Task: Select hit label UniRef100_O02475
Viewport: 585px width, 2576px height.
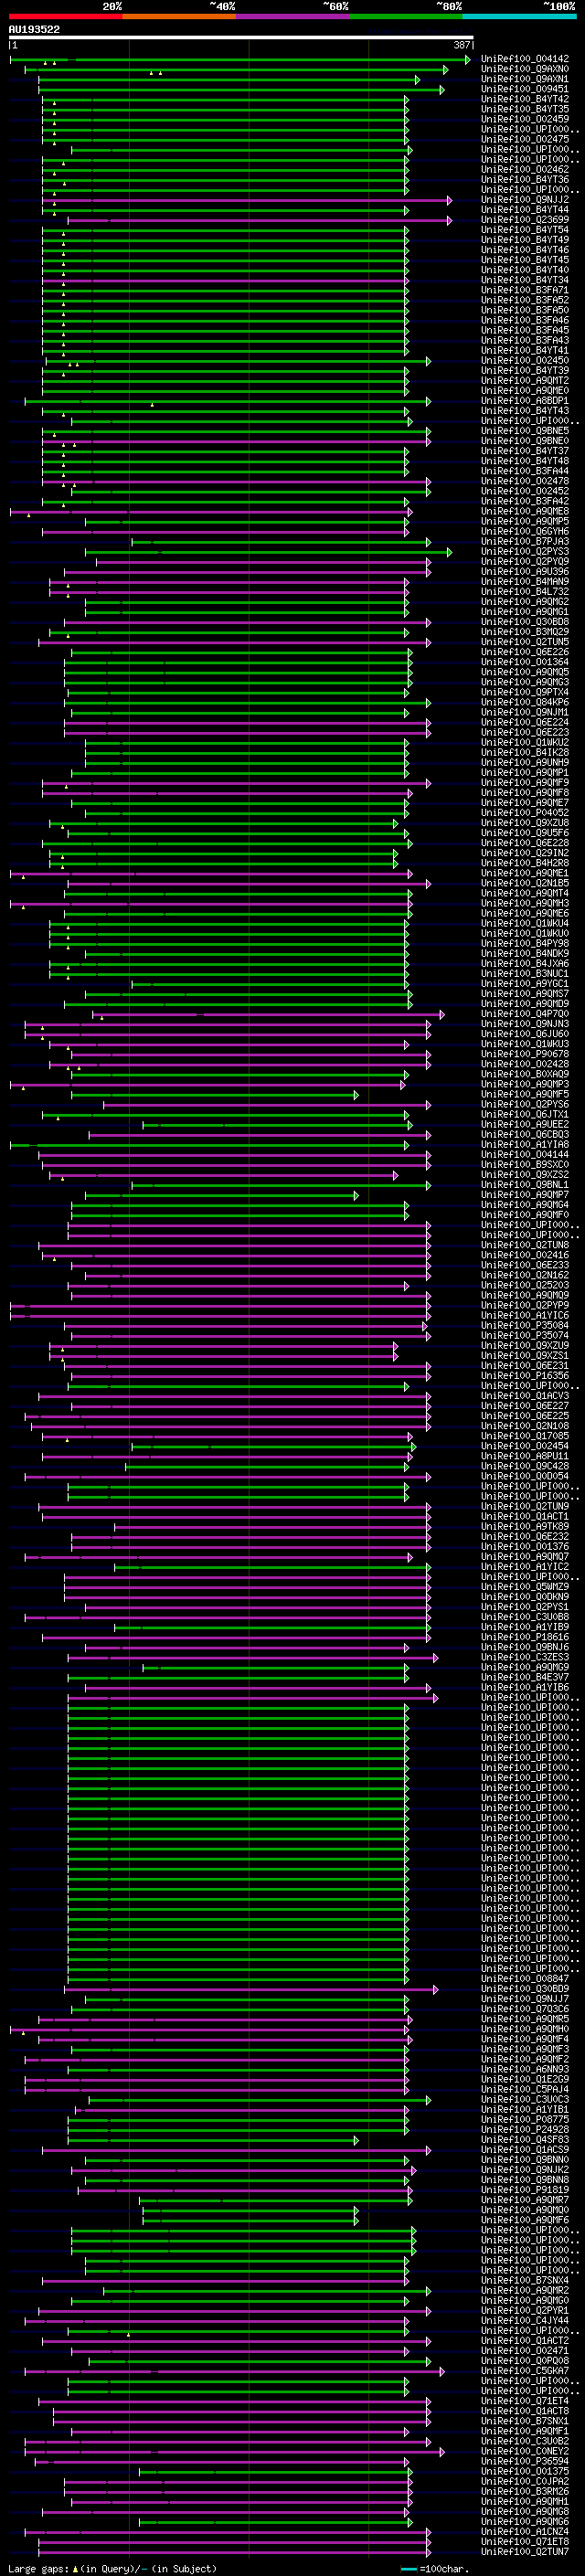Action: tap(525, 139)
